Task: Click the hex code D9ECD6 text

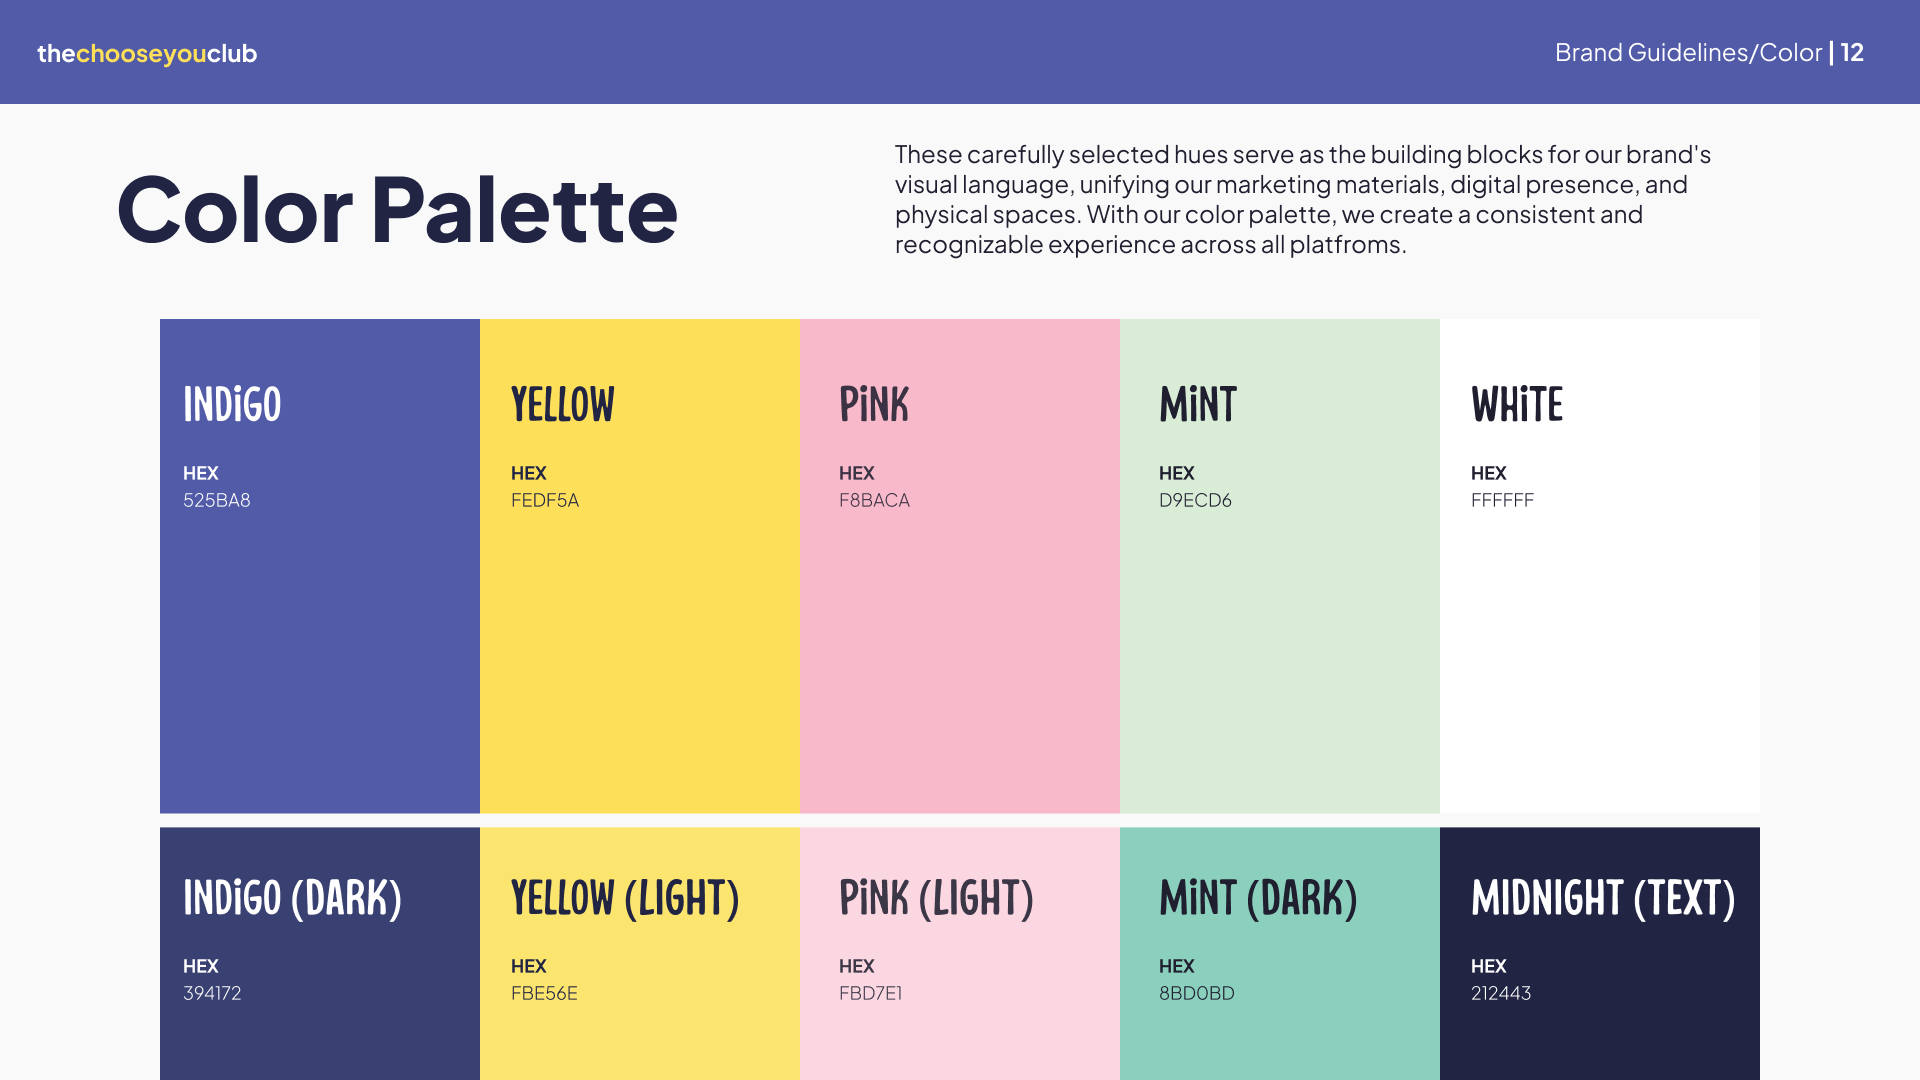Action: (1195, 500)
